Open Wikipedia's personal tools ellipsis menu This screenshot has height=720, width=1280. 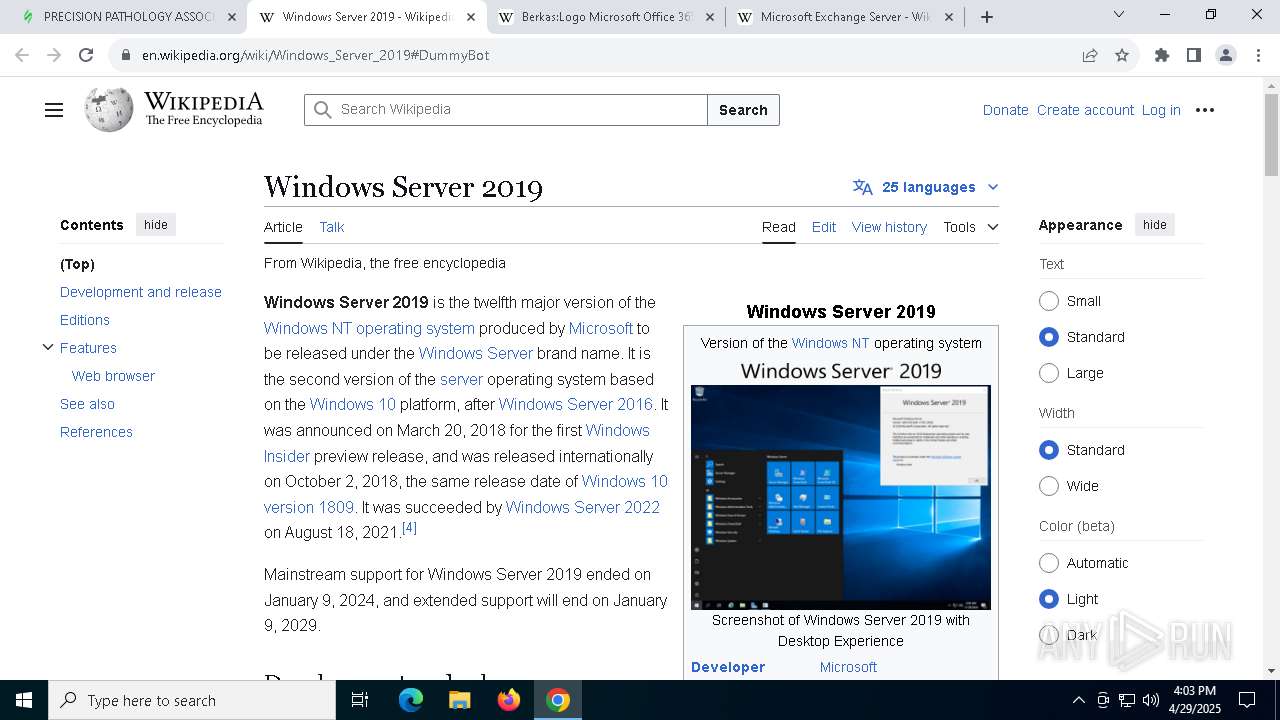tap(1205, 110)
